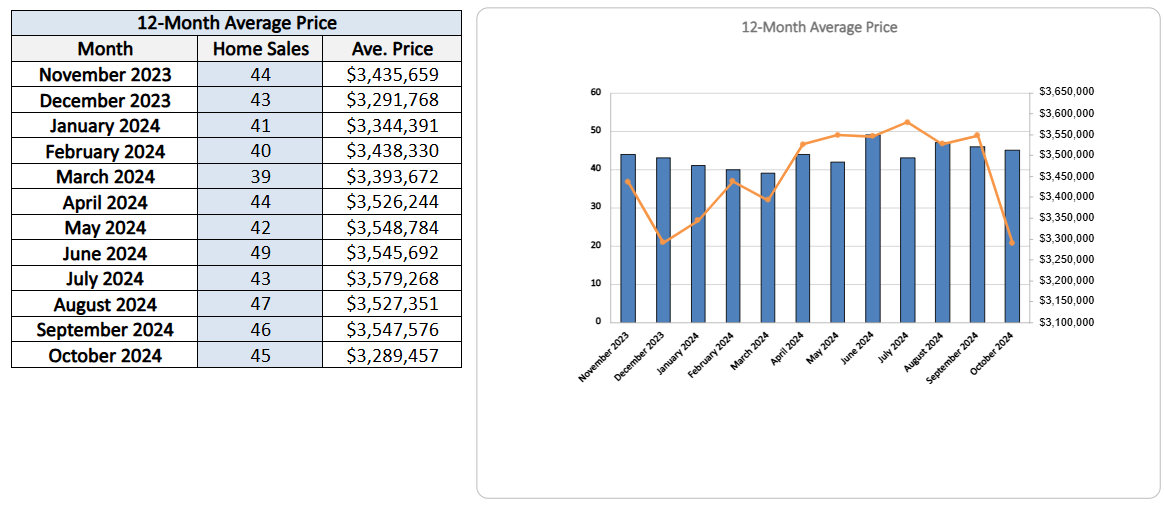Select the 'May 2024' table cell

(x=105, y=227)
